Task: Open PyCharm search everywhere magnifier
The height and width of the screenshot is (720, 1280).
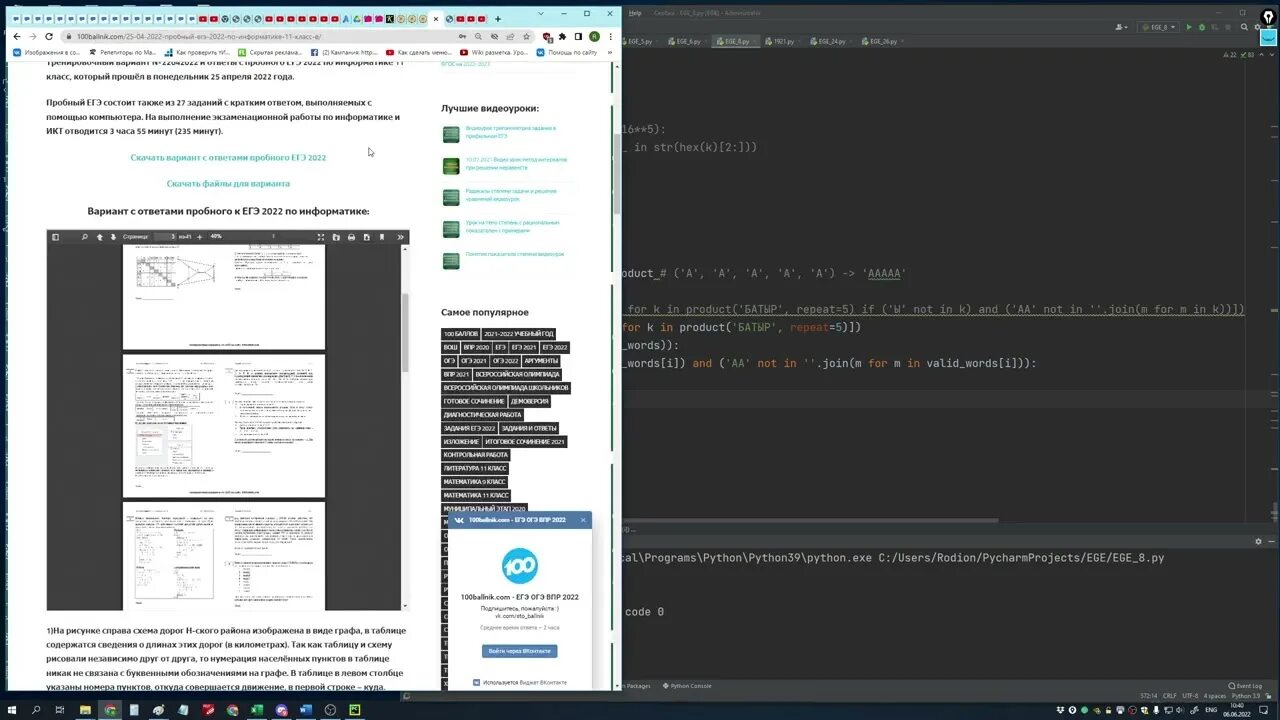Action: click(1243, 27)
